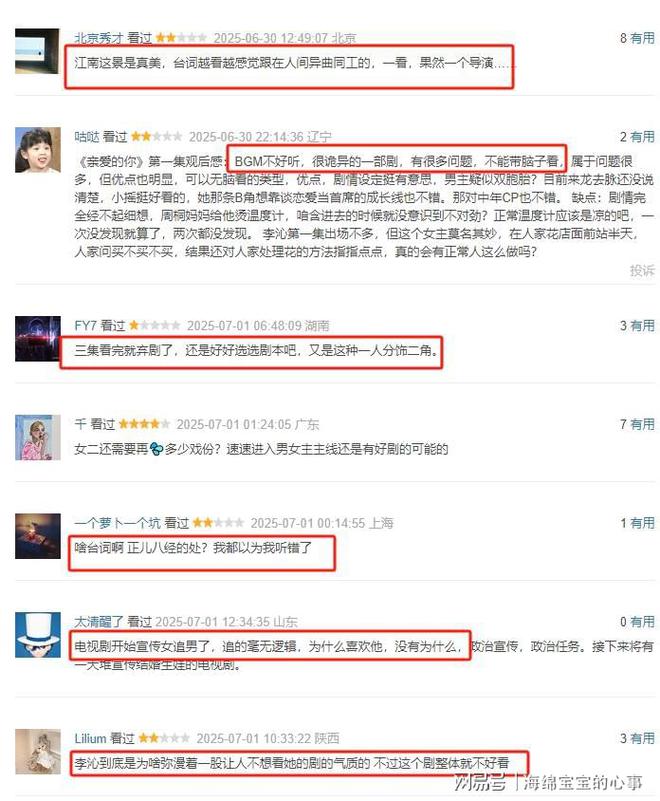Click the blue emoji in 千's comment
This screenshot has width=660, height=801.
tap(156, 449)
